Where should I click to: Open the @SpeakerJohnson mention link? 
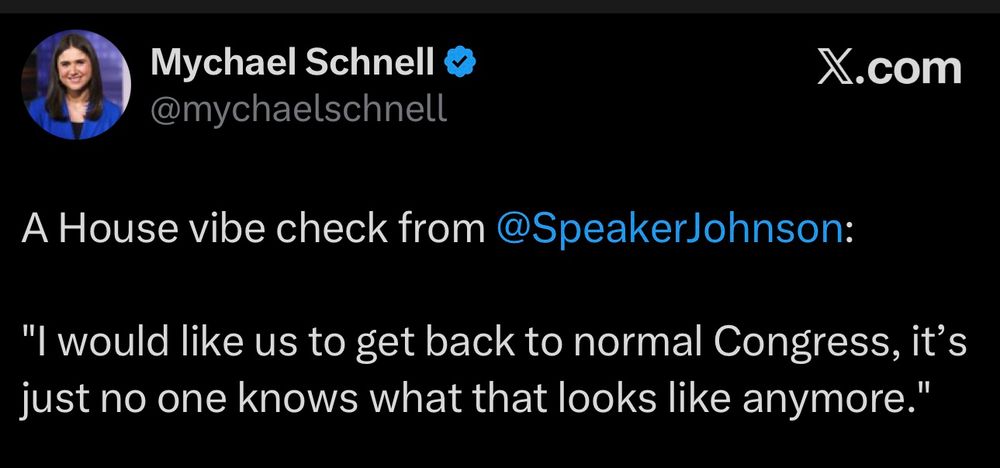(x=667, y=229)
